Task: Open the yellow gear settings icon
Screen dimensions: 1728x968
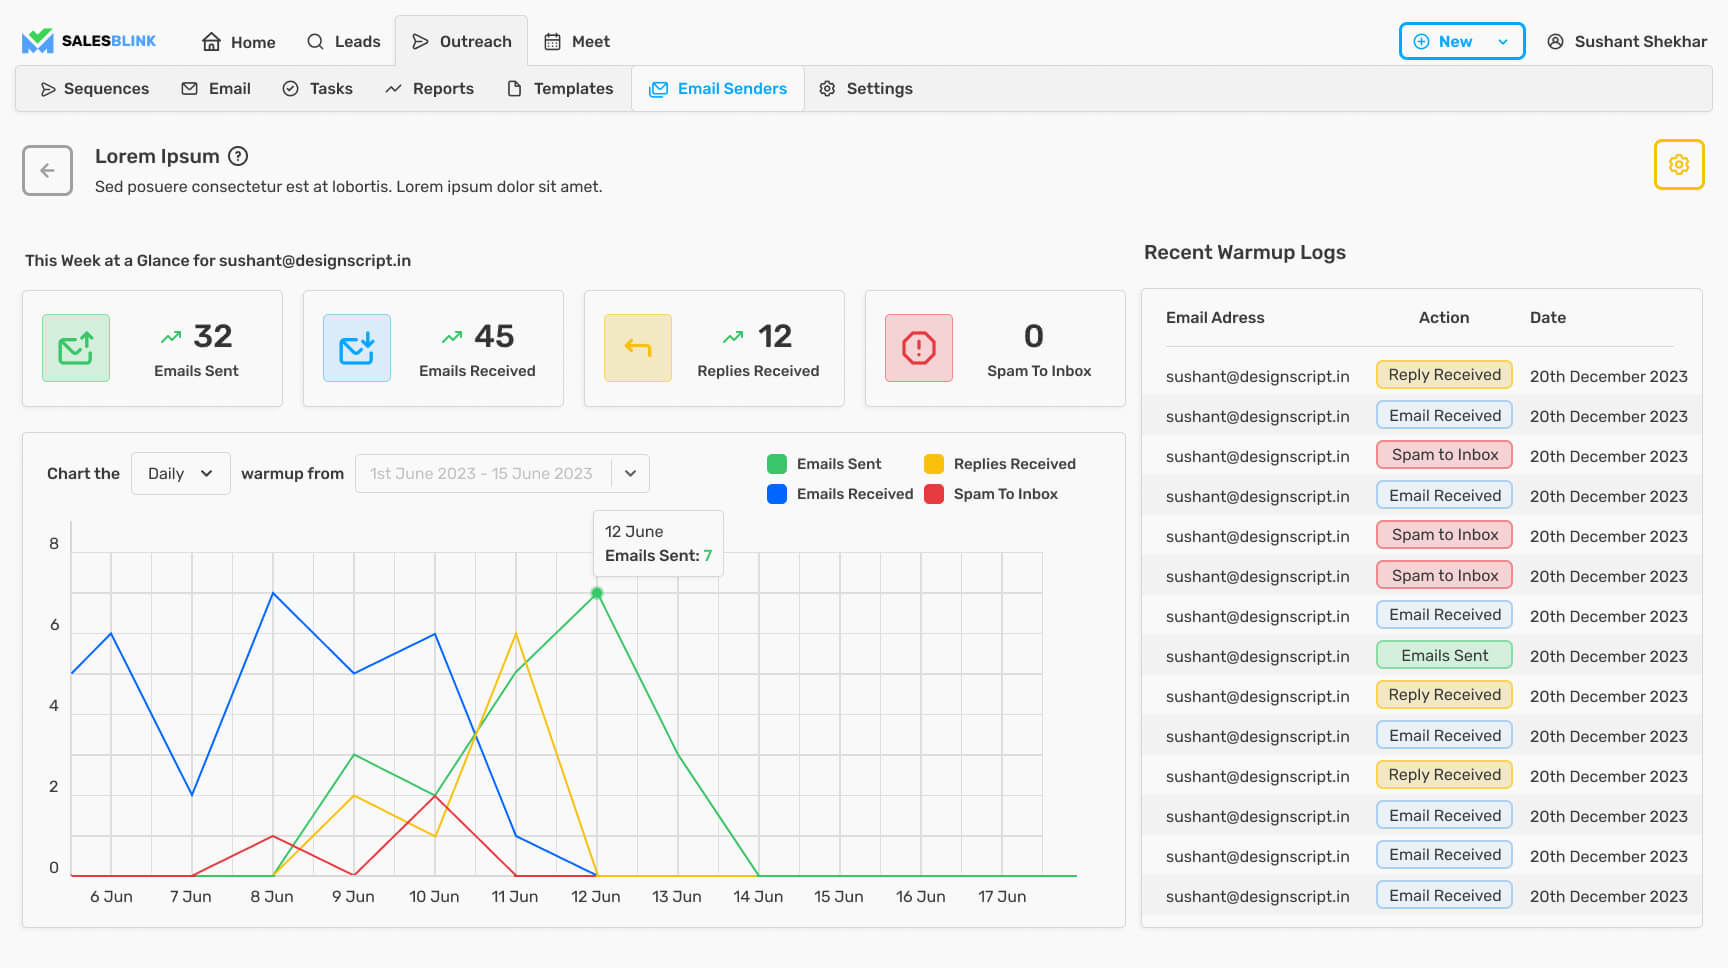Action: pos(1679,164)
